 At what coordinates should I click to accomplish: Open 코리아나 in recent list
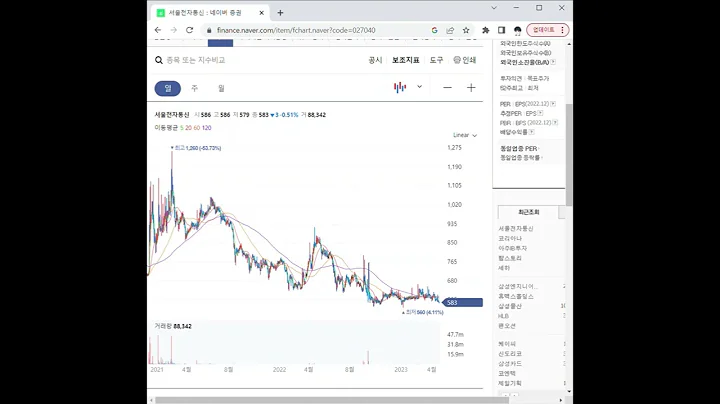tap(510, 238)
